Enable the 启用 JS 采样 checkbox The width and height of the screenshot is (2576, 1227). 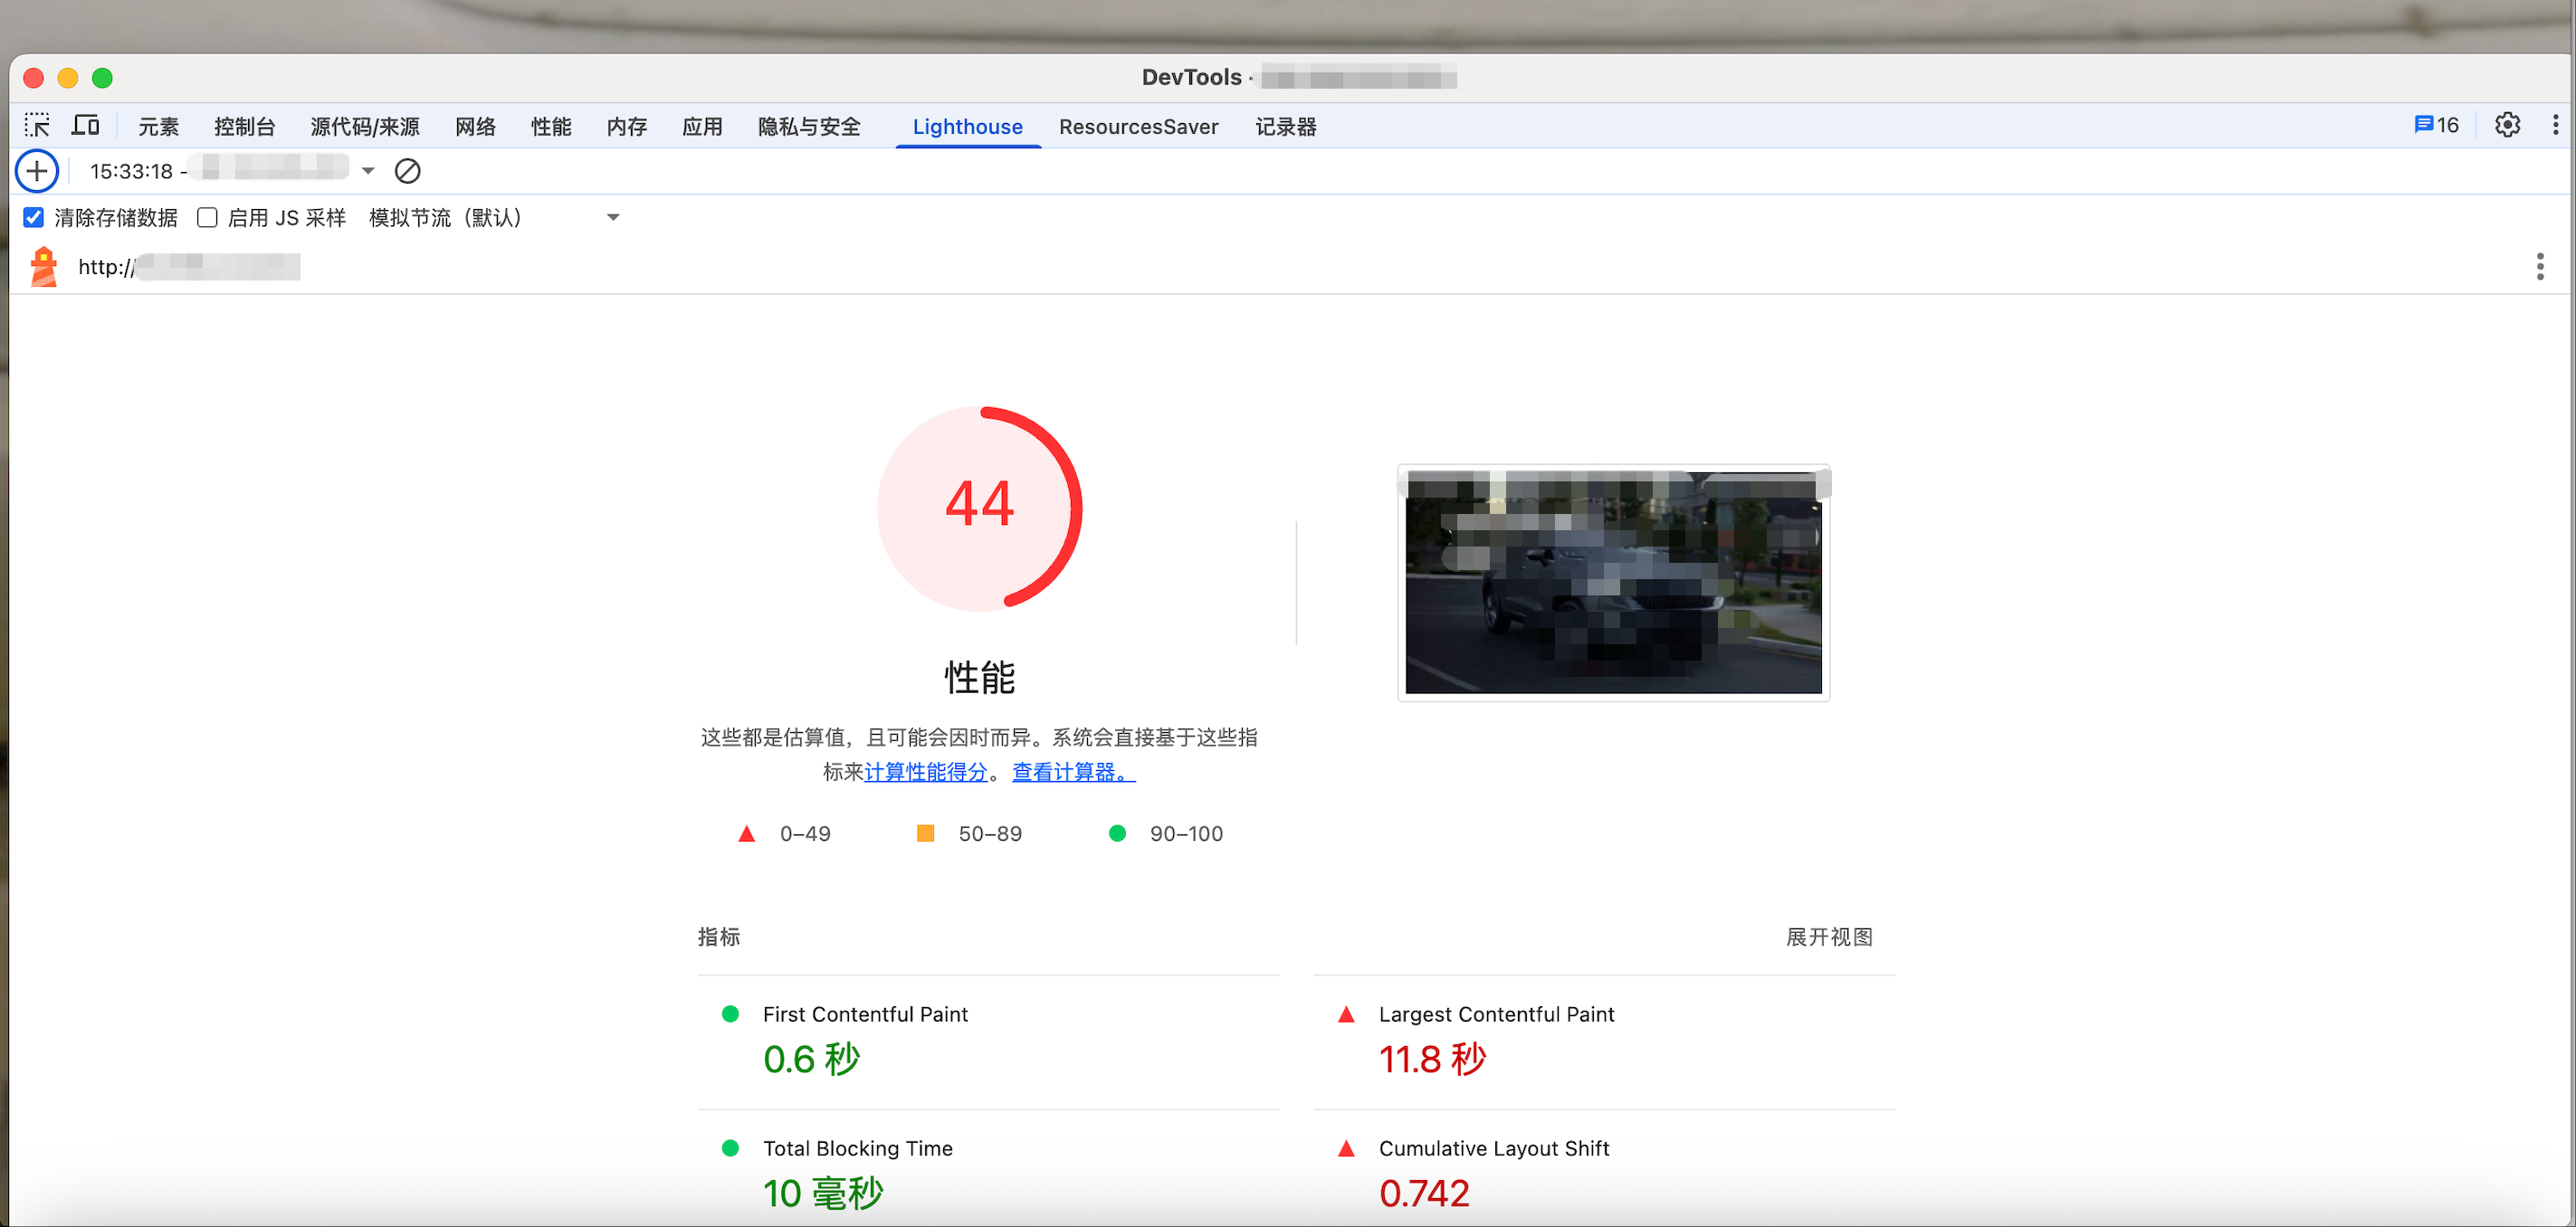tap(207, 217)
